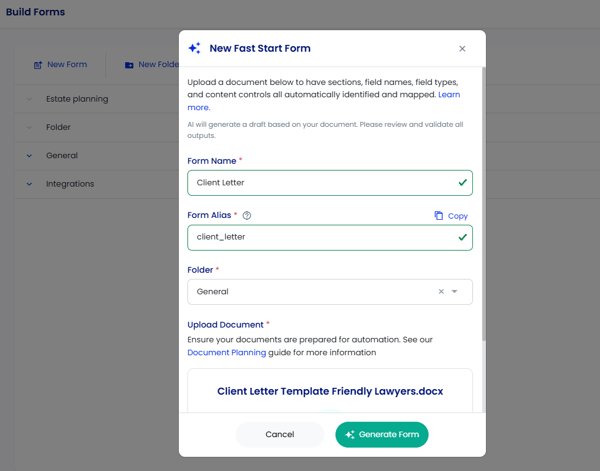Focus the Form Alias input field

[x=330, y=238]
